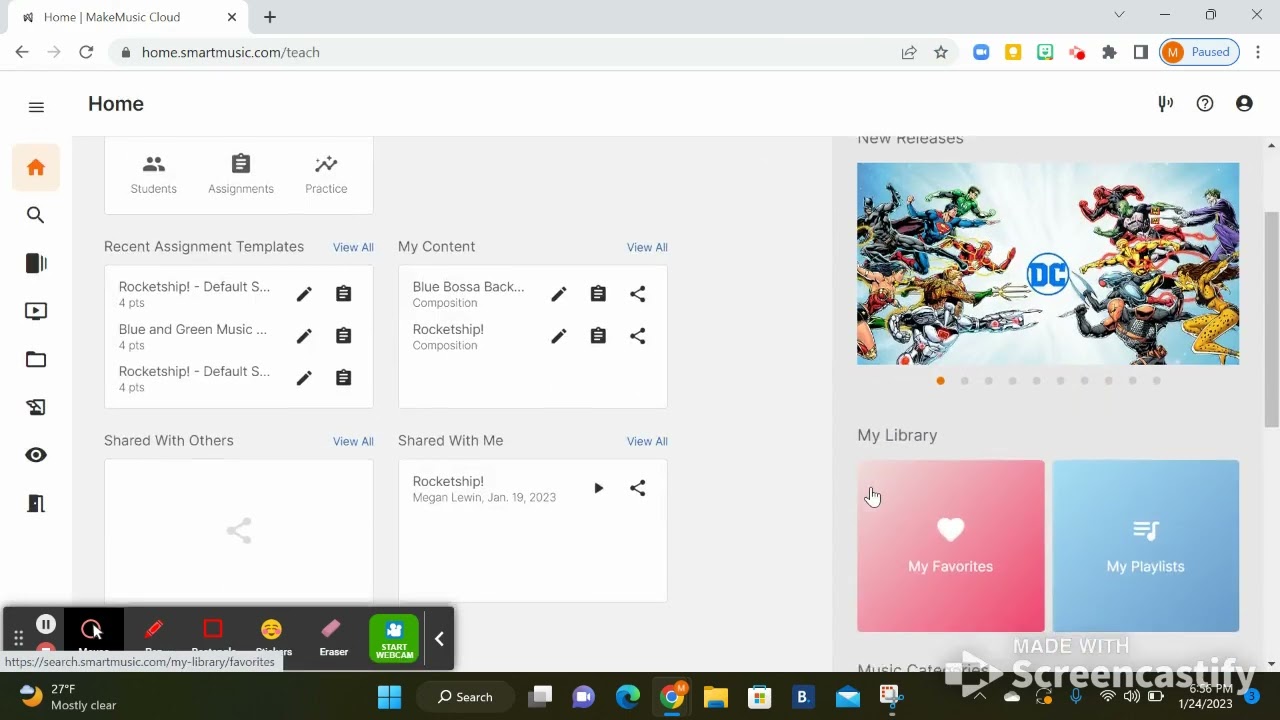
Task: Open the music library book icon in sidebar
Action: (x=36, y=263)
